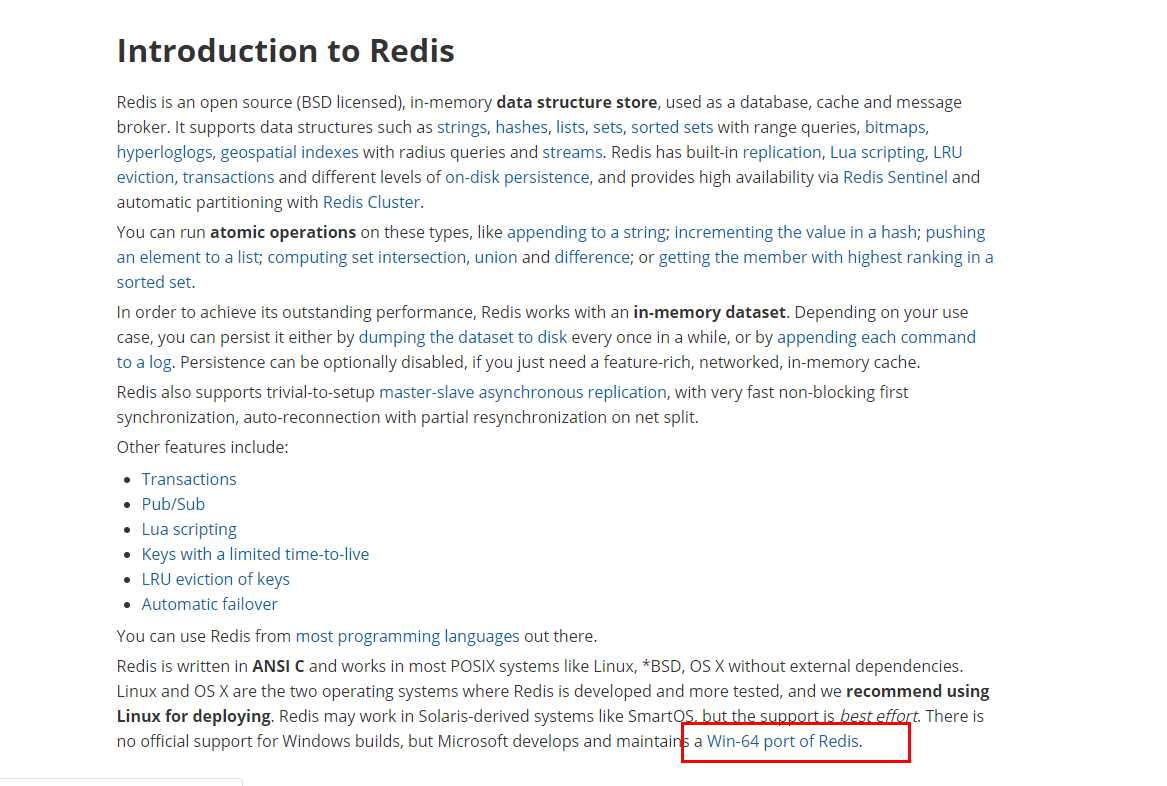Follow dumping the dataset to disk link
1167x786 pixels.
[x=462, y=337]
